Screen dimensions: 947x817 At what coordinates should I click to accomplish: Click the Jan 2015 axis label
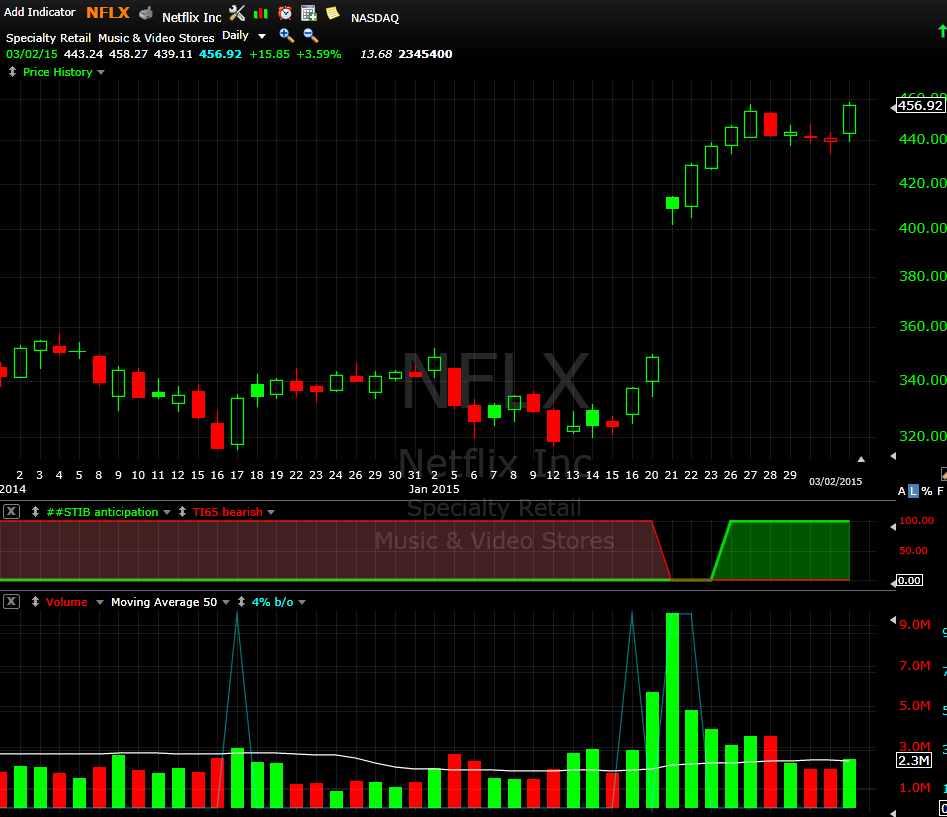pyautogui.click(x=434, y=489)
